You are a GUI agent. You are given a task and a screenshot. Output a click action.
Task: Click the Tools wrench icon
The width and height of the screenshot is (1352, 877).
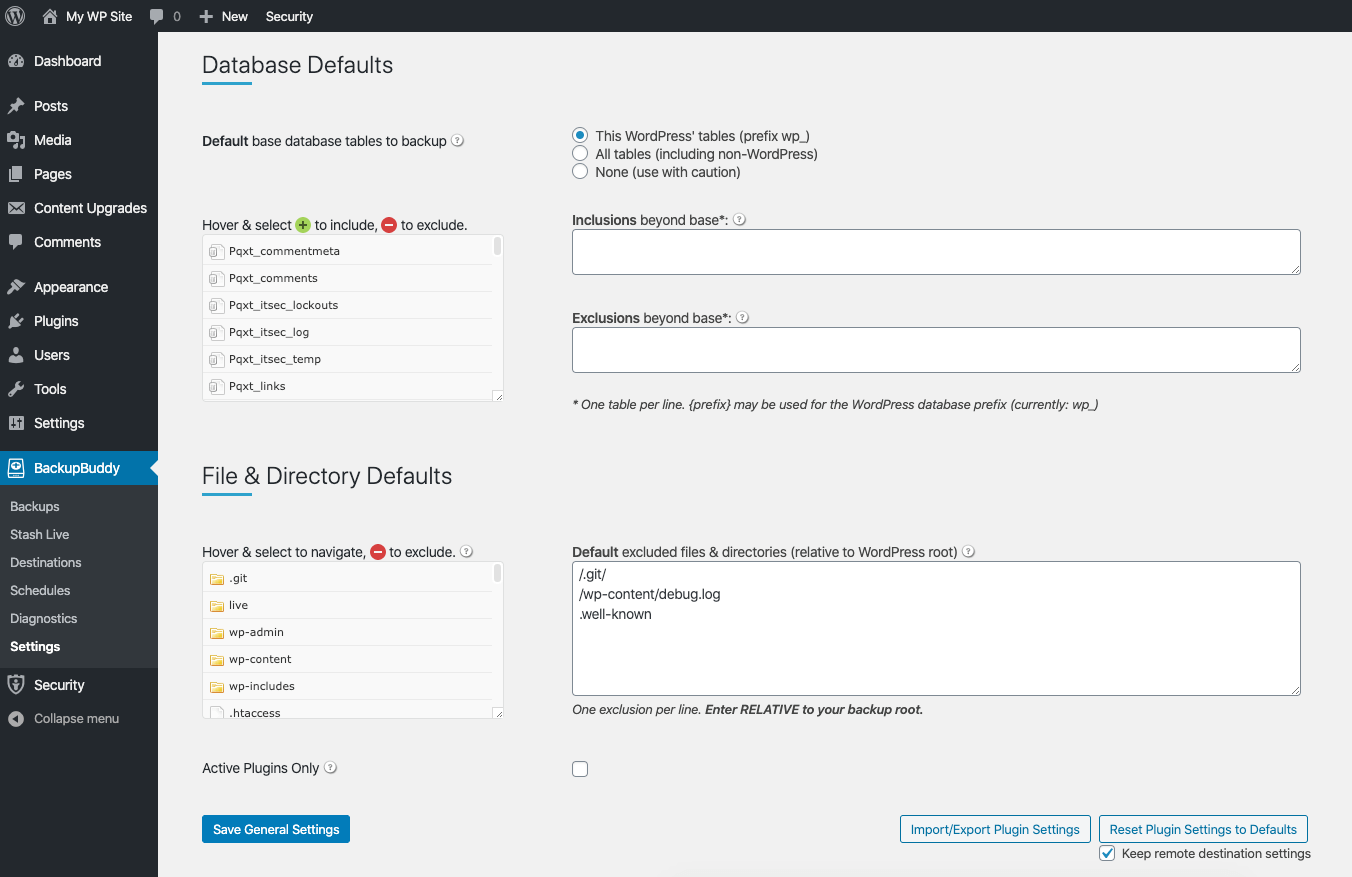point(16,389)
